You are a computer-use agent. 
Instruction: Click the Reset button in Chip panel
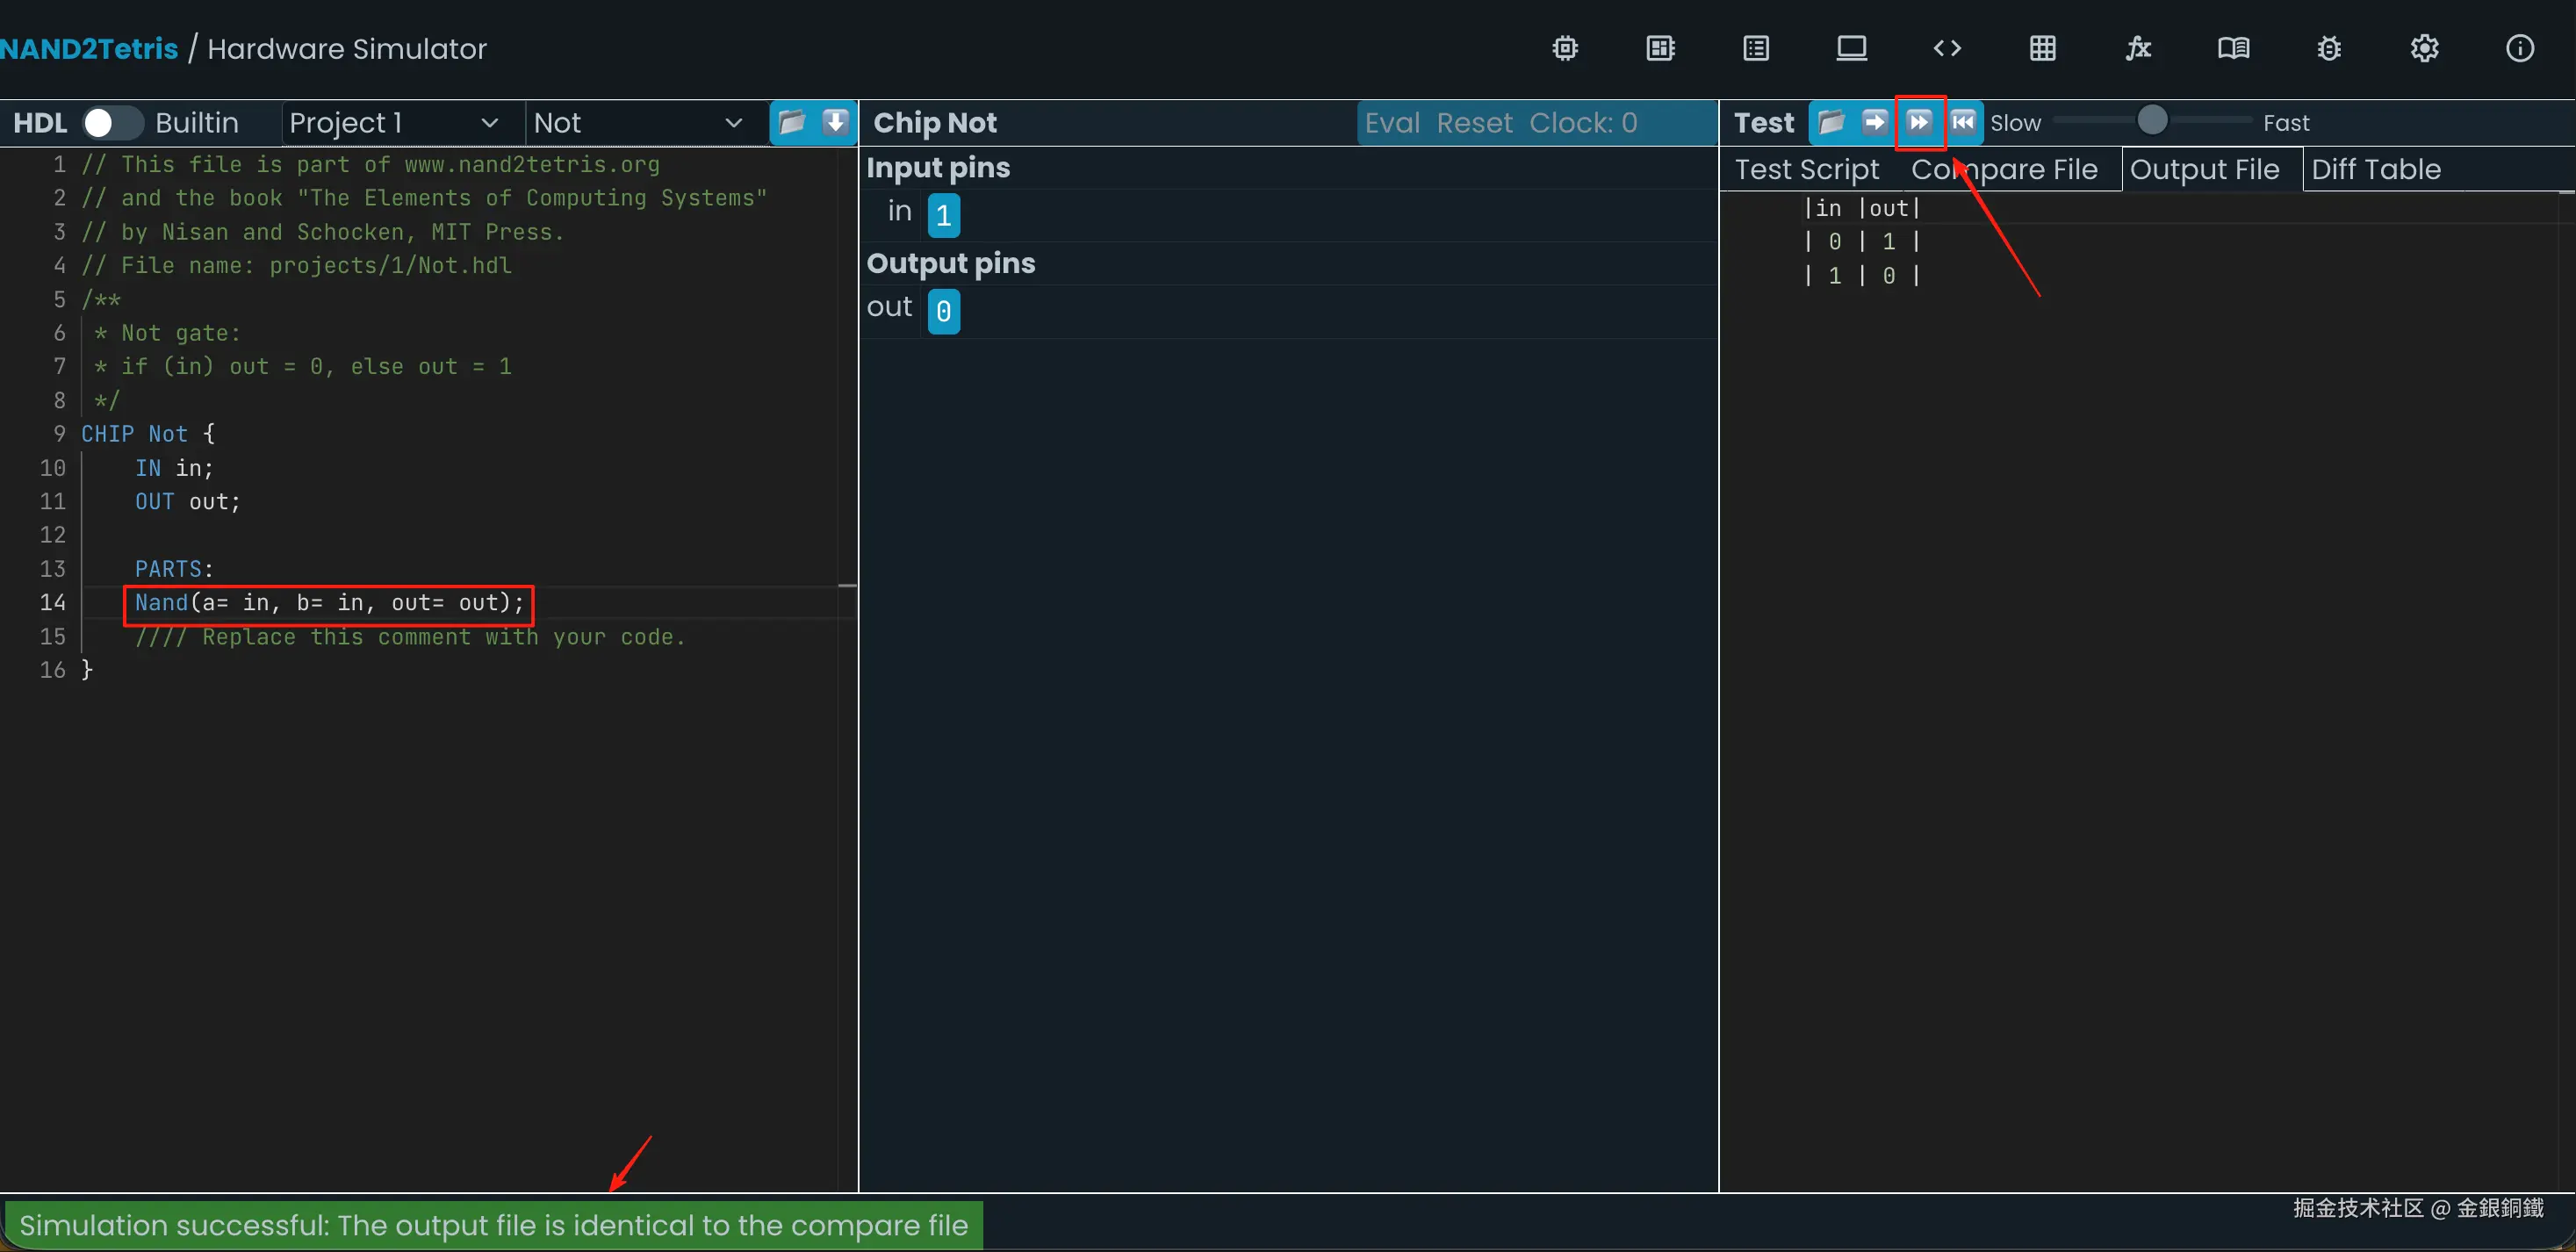1474,122
